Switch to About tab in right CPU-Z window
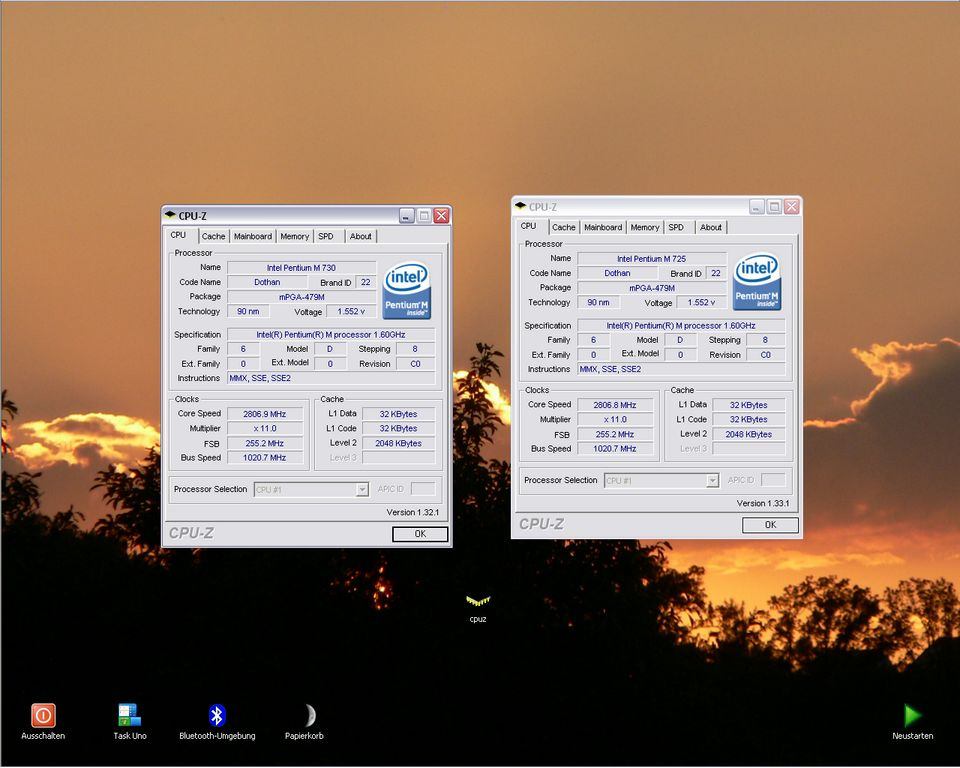Image resolution: width=960 pixels, height=768 pixels. pos(711,227)
